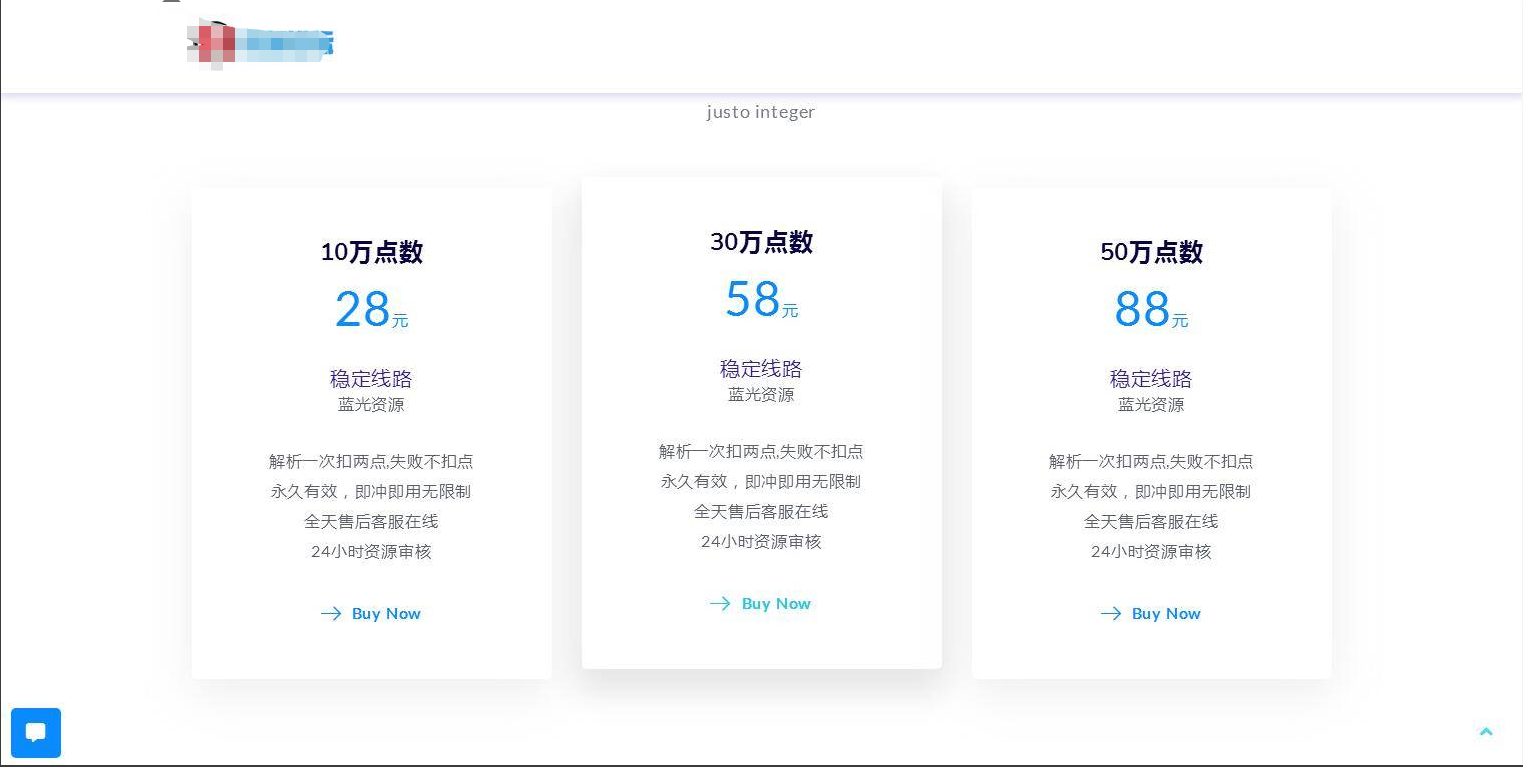
Task: Click the 58元 price
Action: coord(761,299)
